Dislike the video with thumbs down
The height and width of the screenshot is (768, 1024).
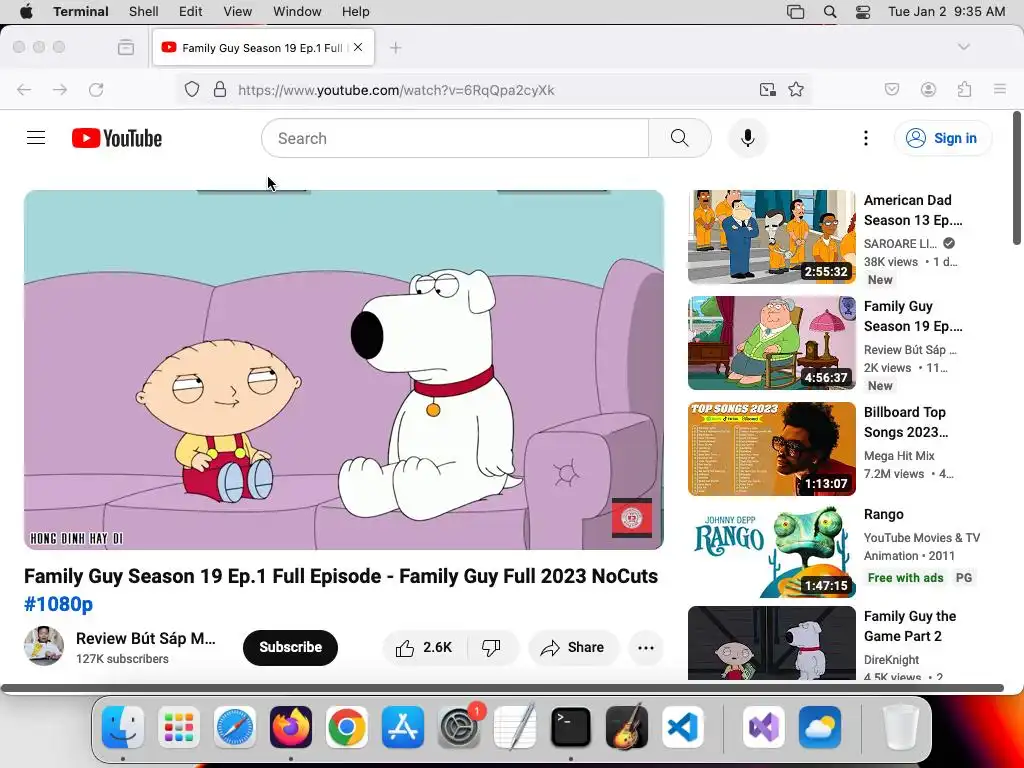point(491,647)
